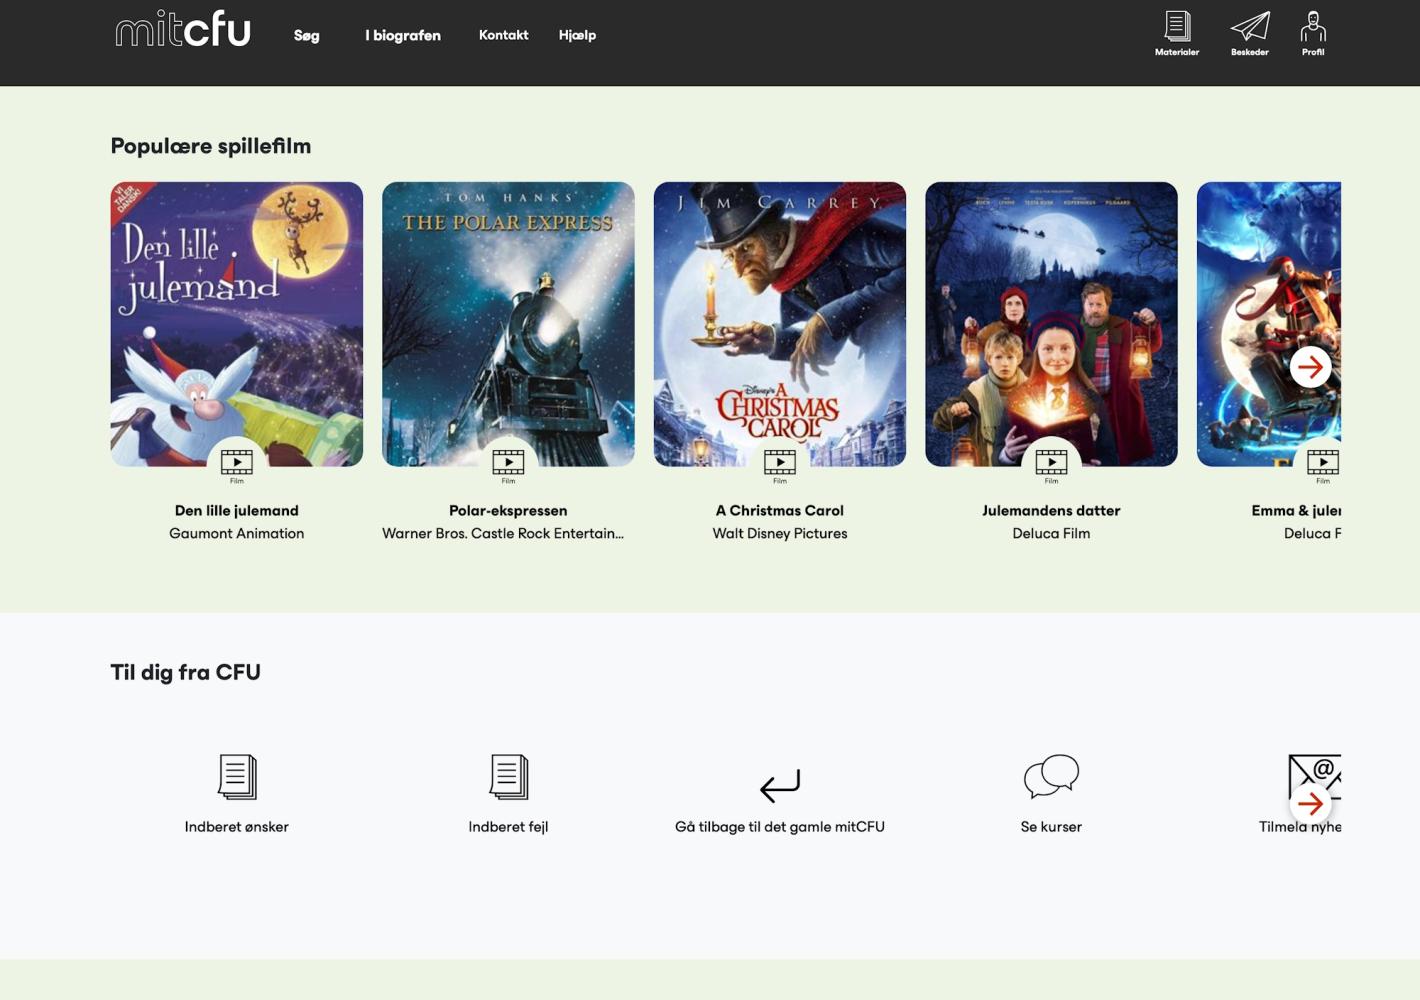Click the Indberet ønsker document icon
The image size is (1420, 1000).
coord(237,777)
